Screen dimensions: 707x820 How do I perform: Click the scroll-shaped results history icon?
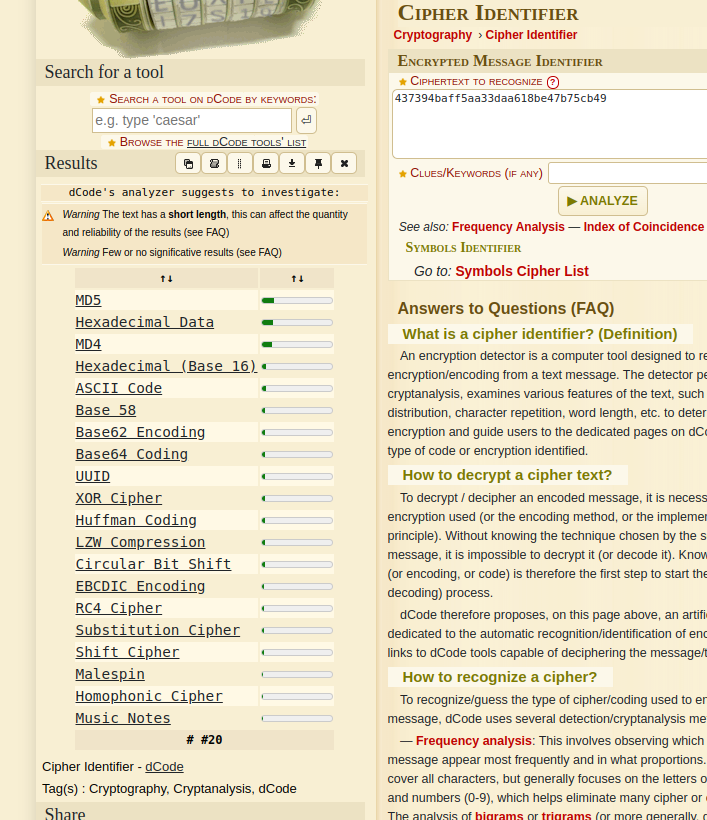tap(214, 164)
